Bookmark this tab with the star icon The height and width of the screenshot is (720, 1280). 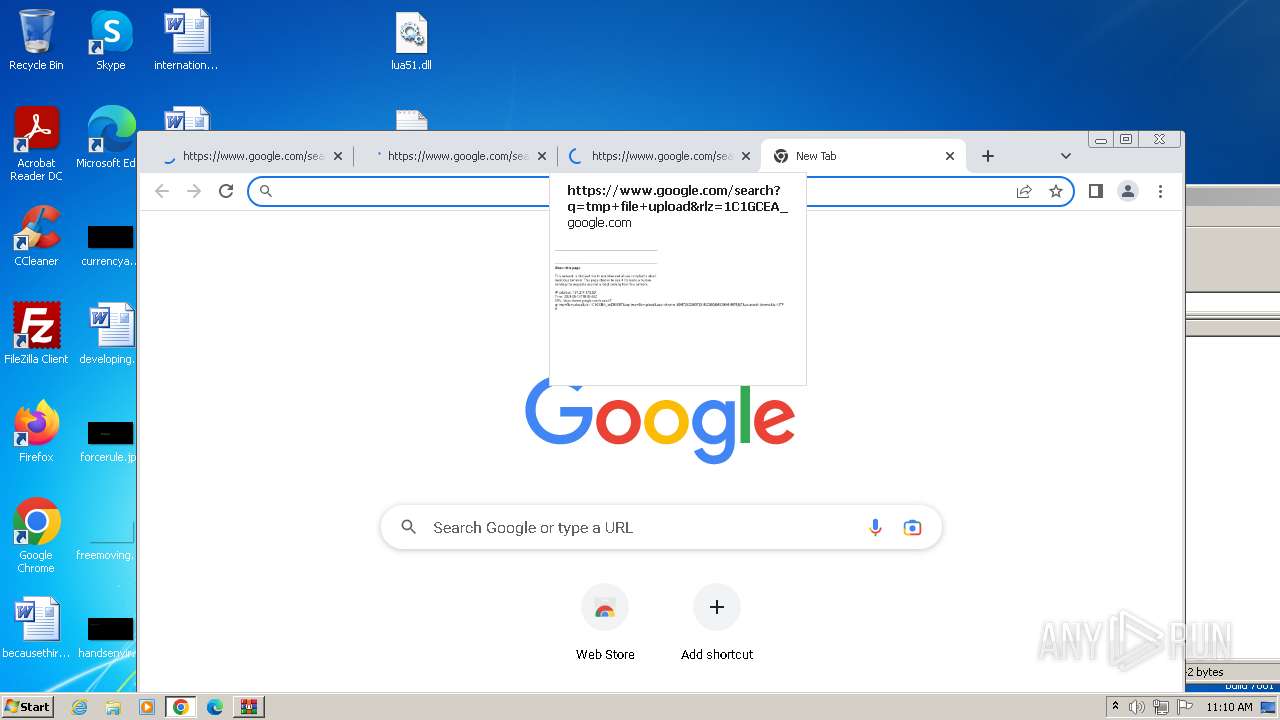(1056, 191)
